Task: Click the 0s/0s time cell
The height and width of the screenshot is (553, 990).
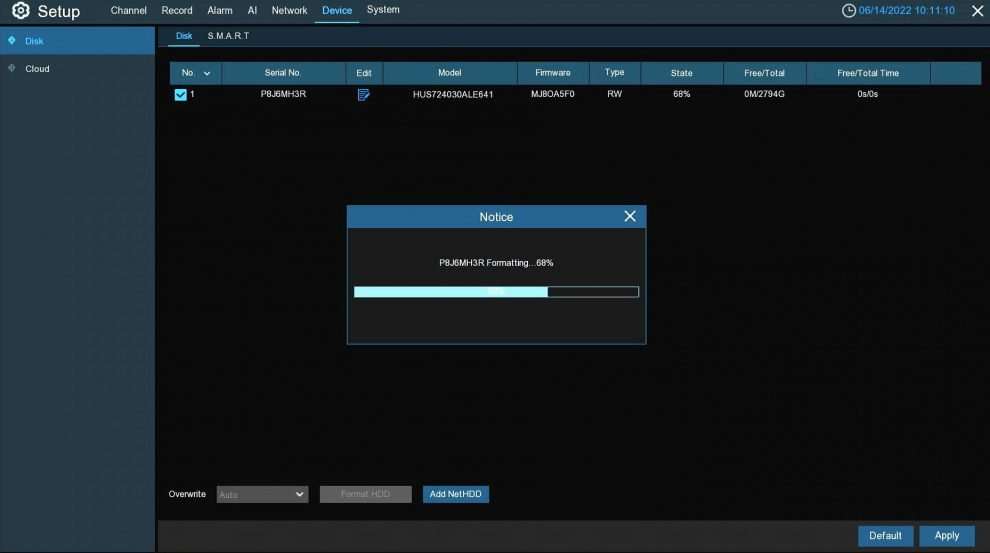Action: click(x=868, y=94)
